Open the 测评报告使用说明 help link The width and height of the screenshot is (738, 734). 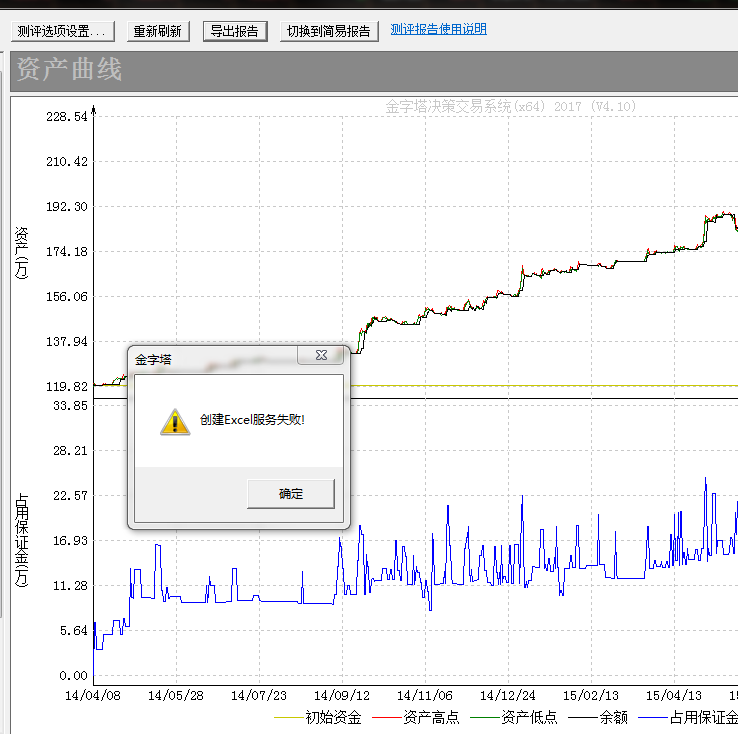438,29
